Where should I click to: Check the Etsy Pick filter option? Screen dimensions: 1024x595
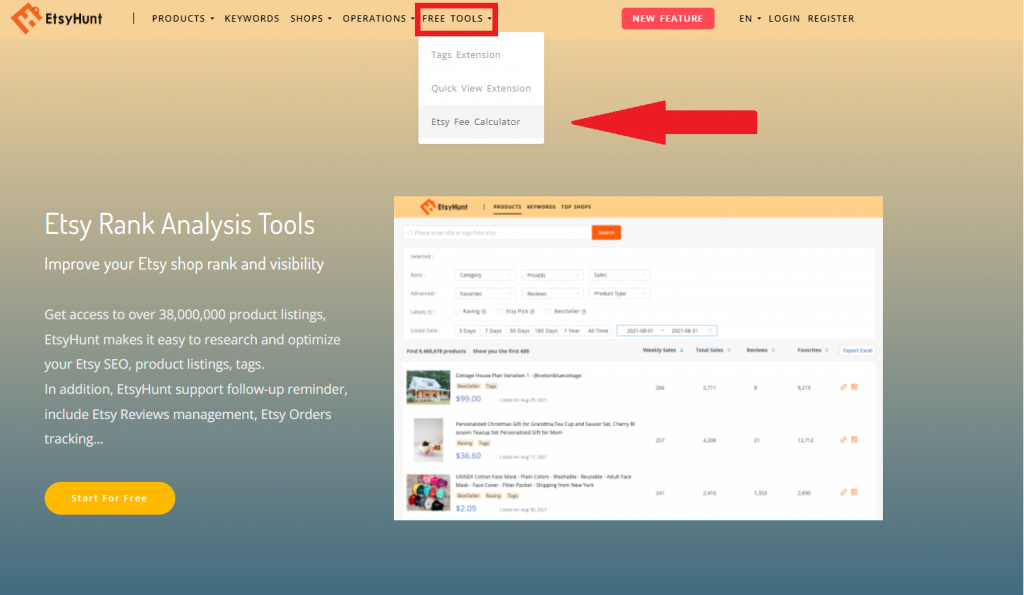500,310
